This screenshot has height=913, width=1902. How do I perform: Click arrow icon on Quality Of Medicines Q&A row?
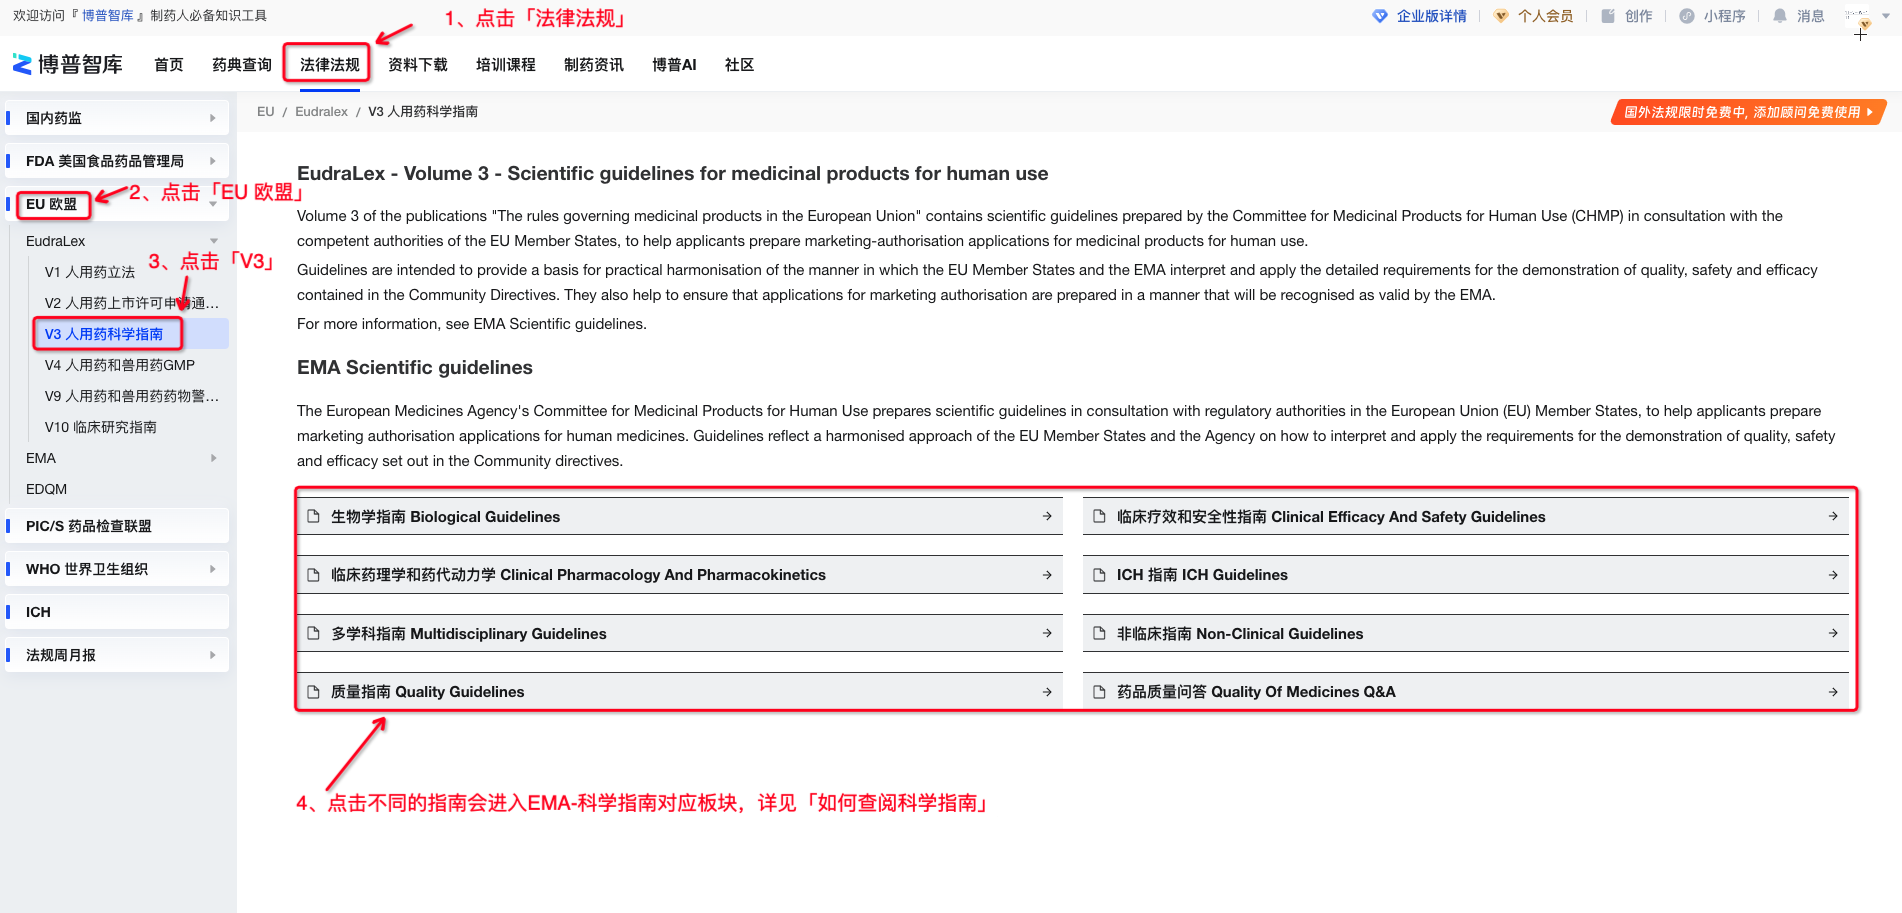(x=1833, y=692)
